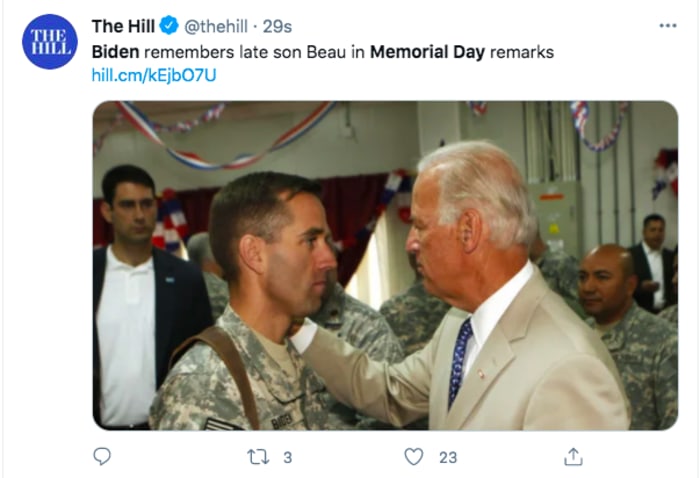This screenshot has width=700, height=478.
Task: Like the tweet with the heart icon
Action: (414, 456)
